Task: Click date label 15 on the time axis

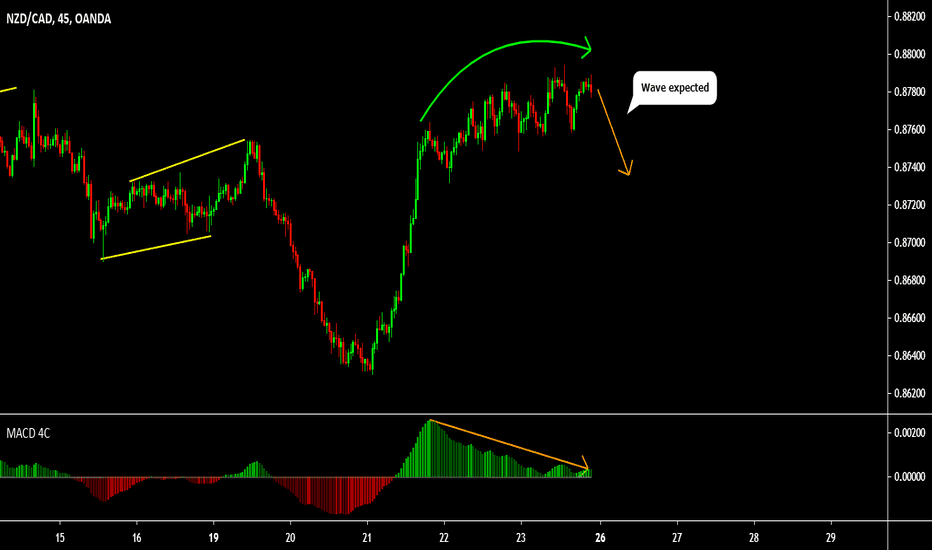Action: point(59,538)
